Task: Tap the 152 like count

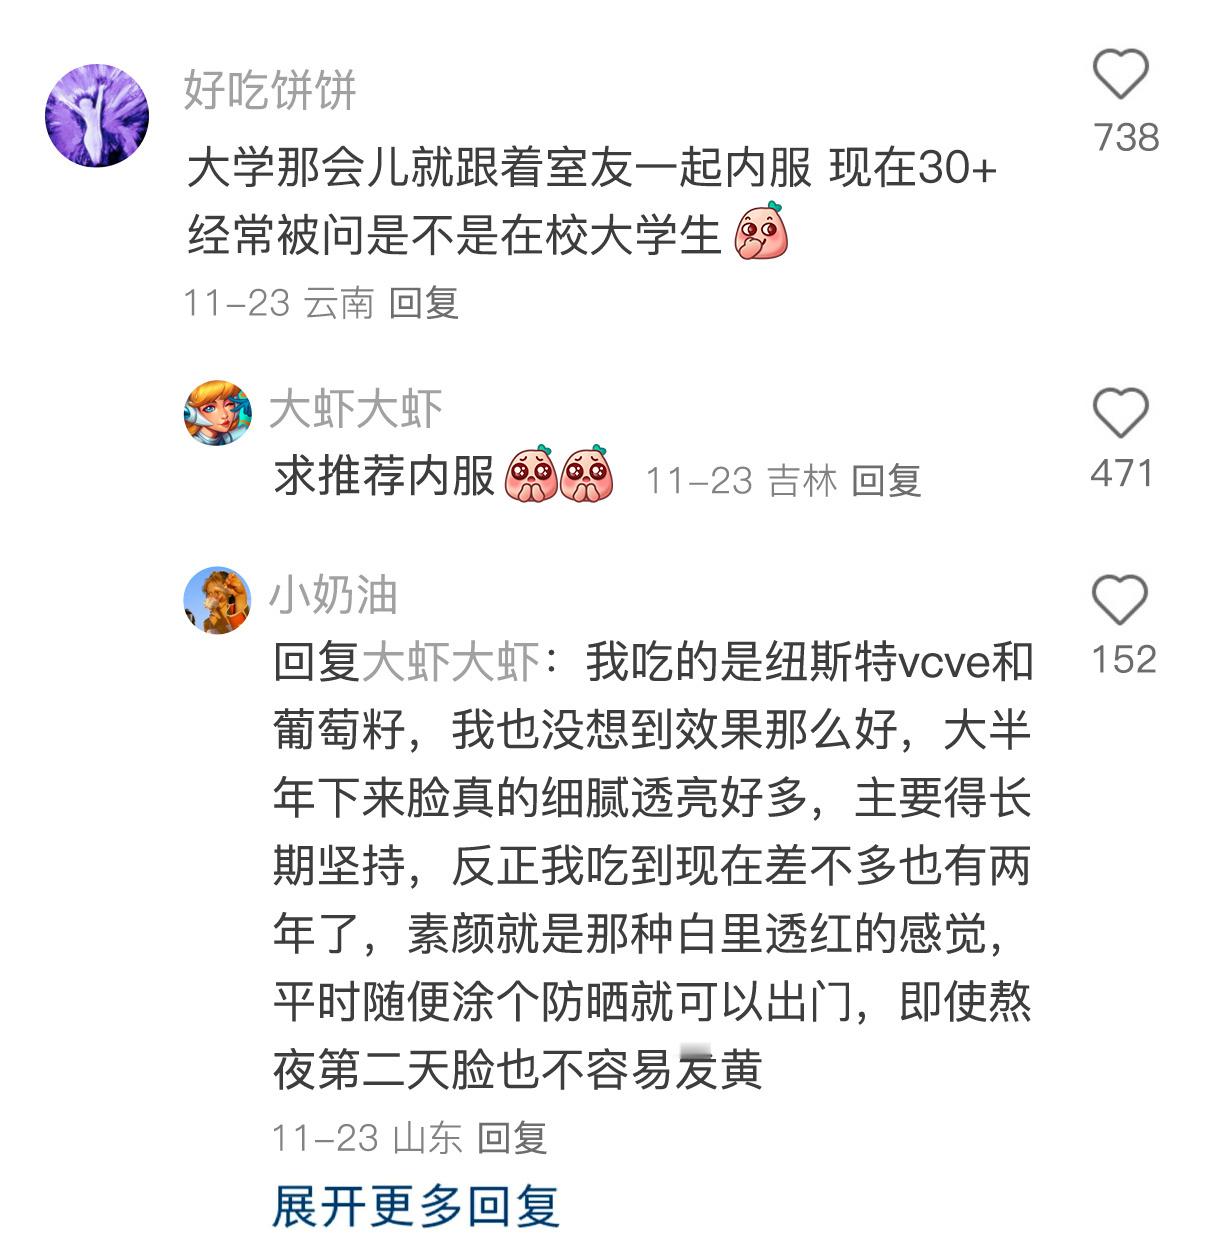Action: tap(1123, 659)
